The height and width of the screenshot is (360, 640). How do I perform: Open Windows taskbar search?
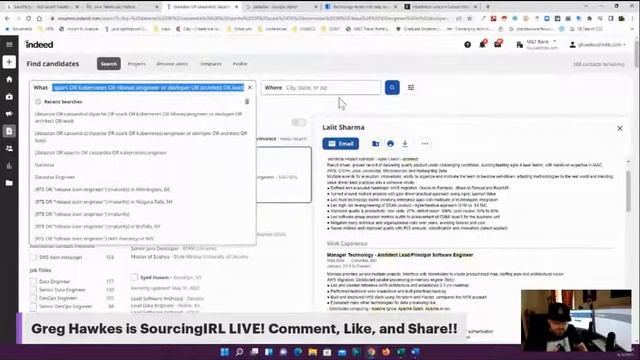click(x=239, y=352)
